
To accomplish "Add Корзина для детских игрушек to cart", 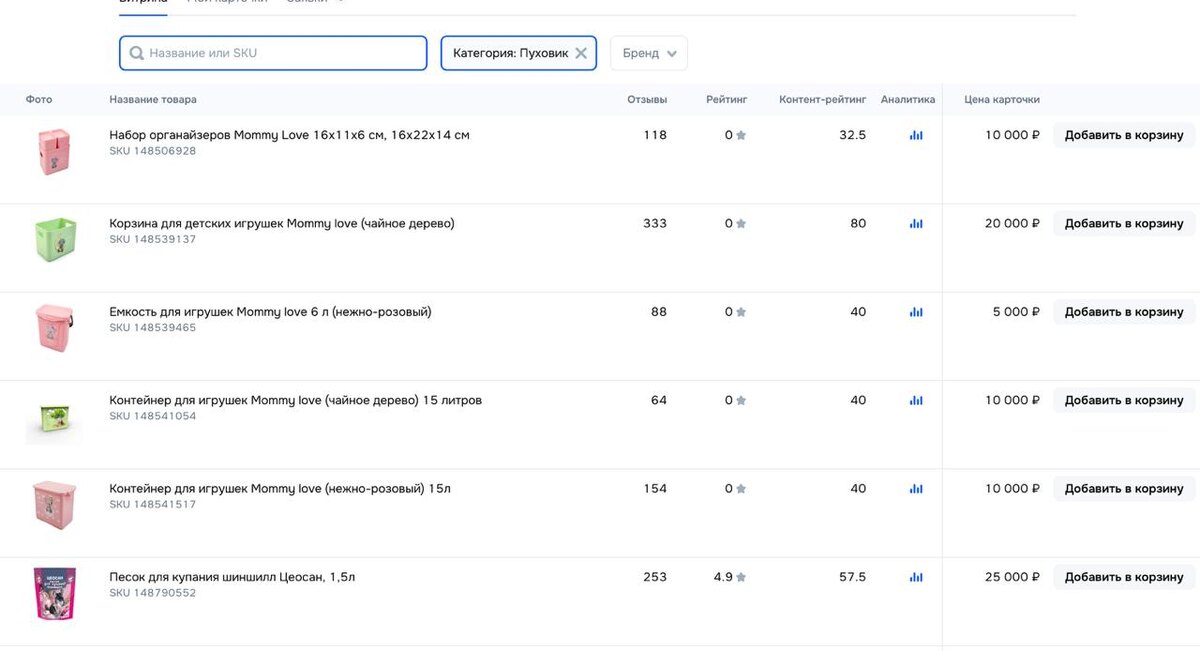I will tap(1124, 224).
